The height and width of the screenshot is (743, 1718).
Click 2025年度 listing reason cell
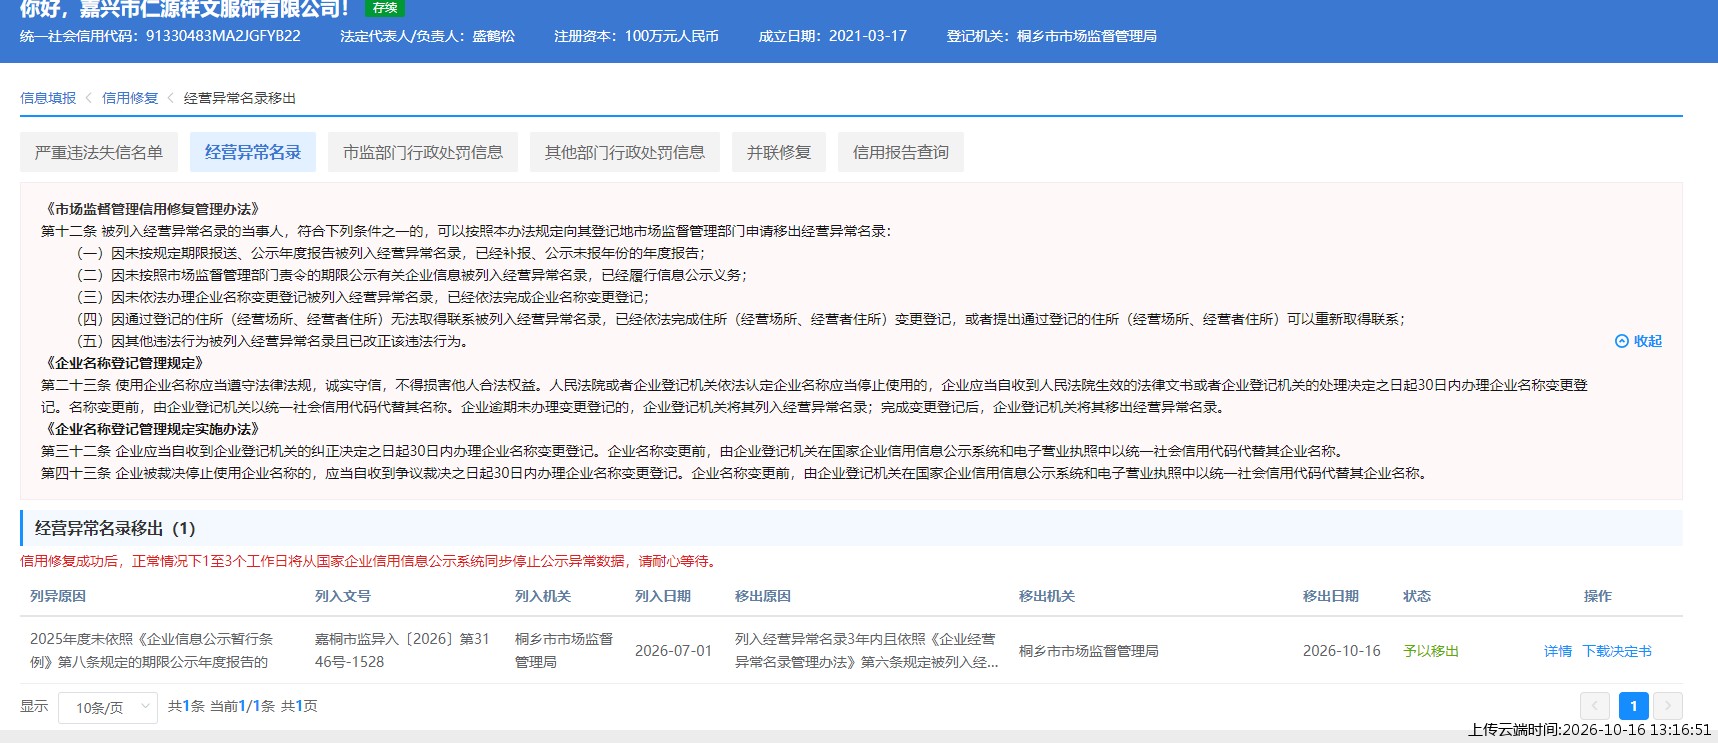151,650
